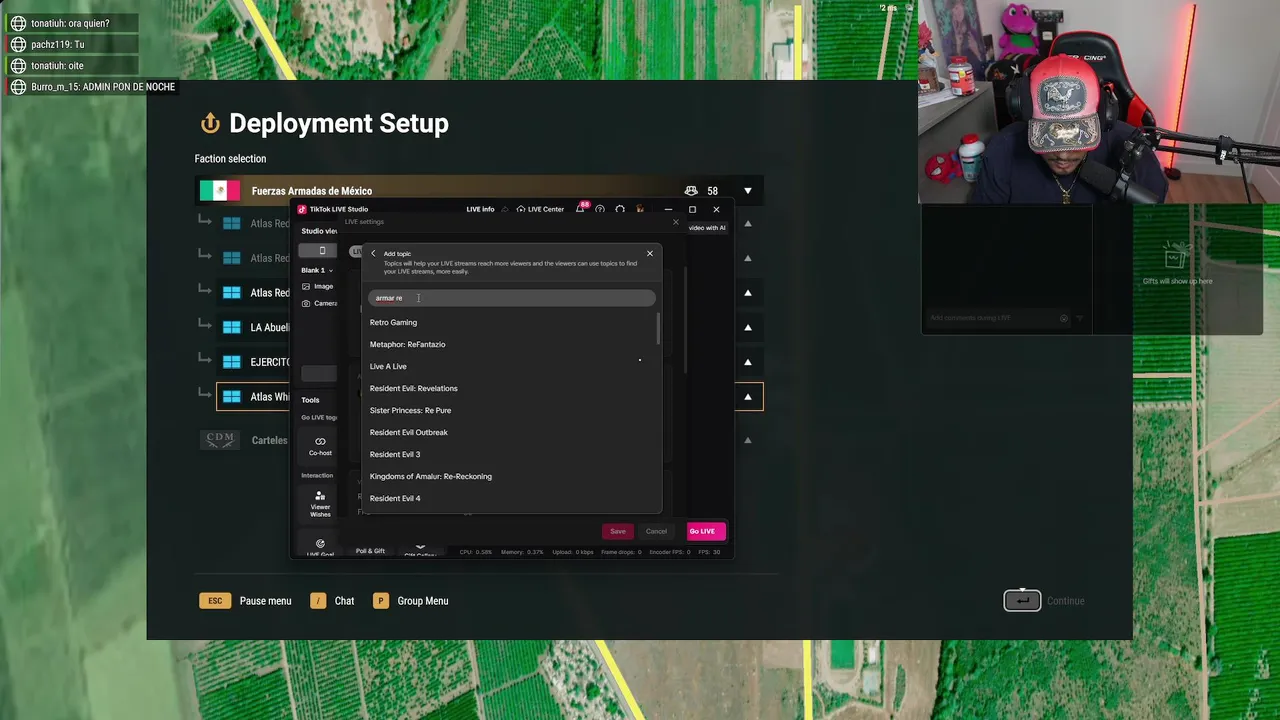Select the Image source icon

tap(306, 286)
